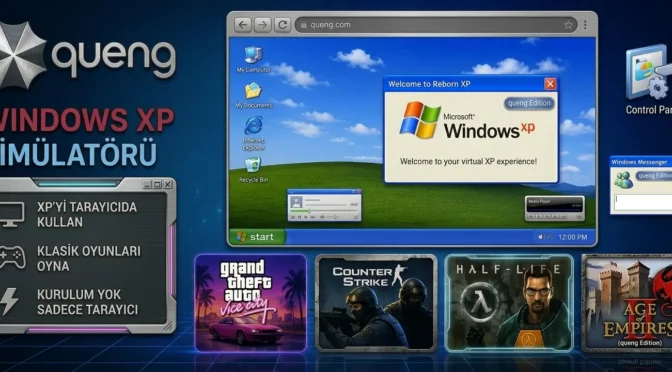Click the browser back arrow button
The width and height of the screenshot is (672, 372).
pos(243,25)
